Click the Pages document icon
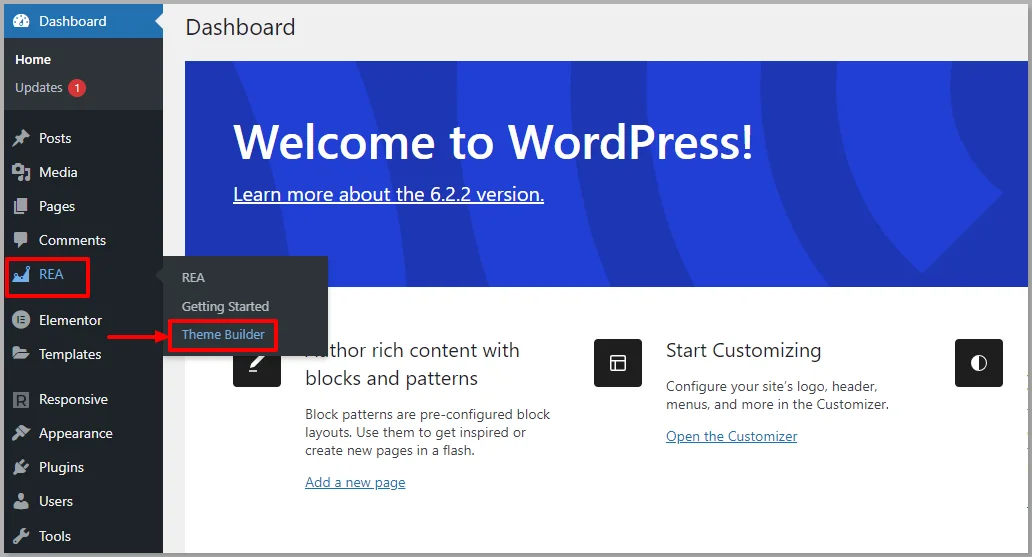 tap(21, 207)
